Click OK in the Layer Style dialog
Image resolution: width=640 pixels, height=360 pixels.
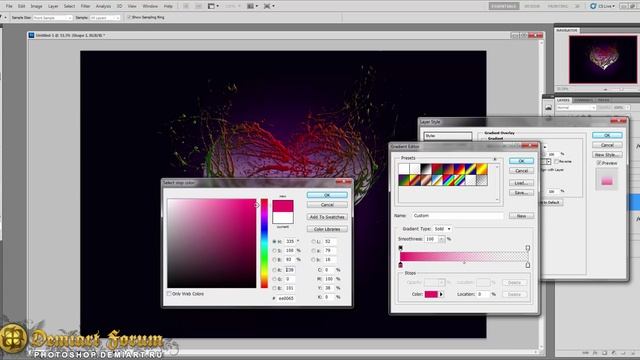[607, 135]
